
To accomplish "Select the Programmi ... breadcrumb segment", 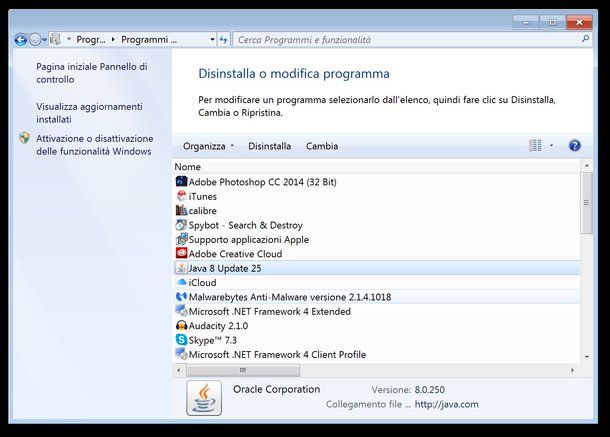I will pos(149,40).
